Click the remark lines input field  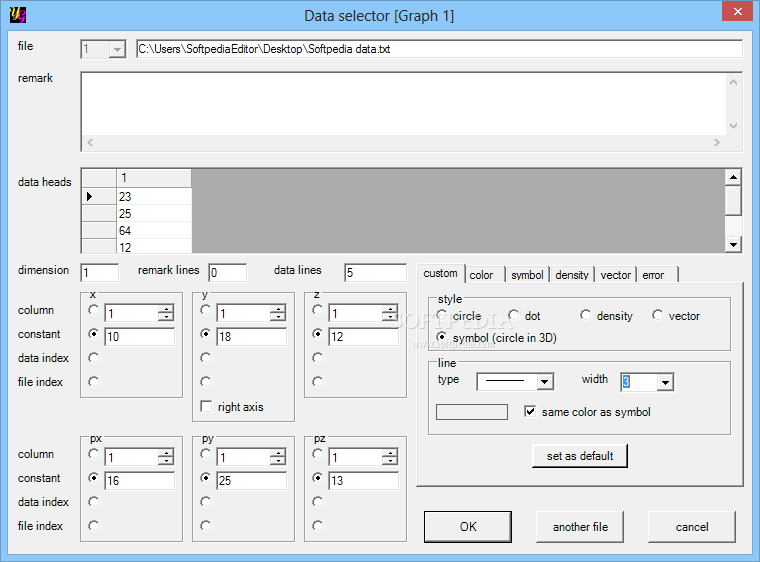(227, 273)
